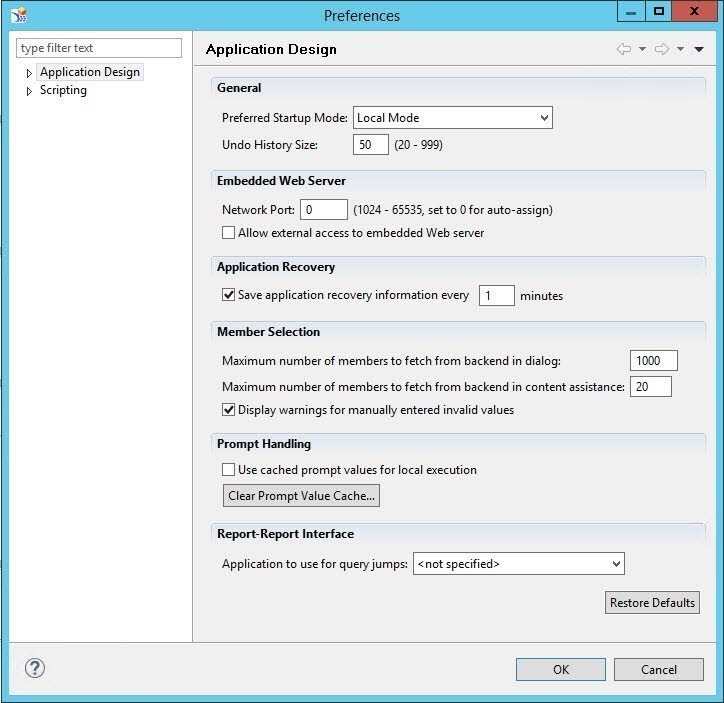
Task: Expand the Scripting tree node
Action: (29, 91)
